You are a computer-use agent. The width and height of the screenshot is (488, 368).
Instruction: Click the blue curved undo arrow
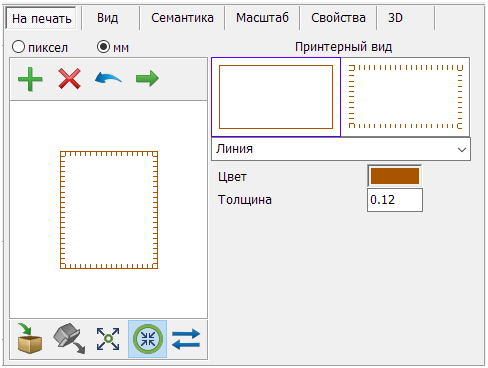pyautogui.click(x=108, y=78)
